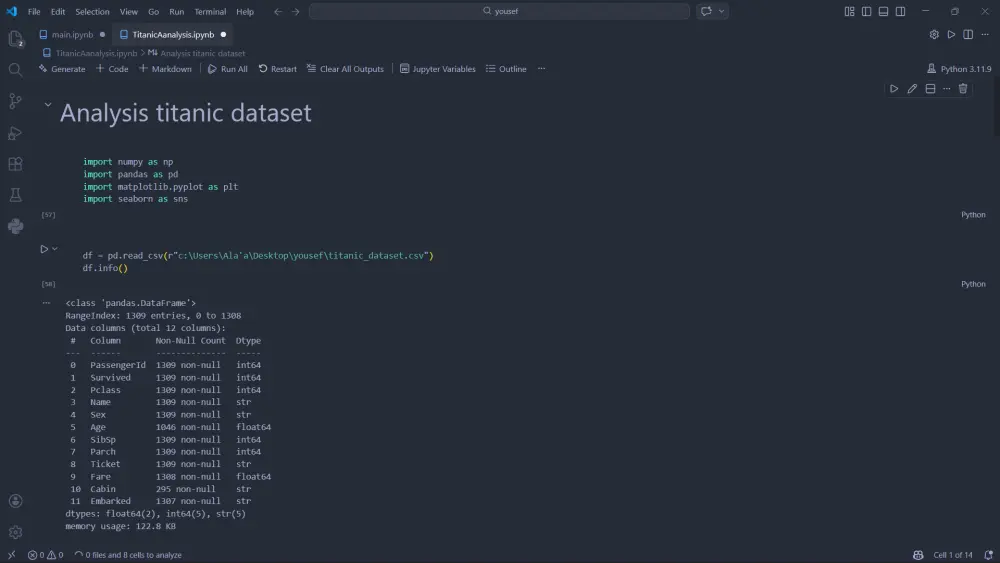
Task: Open the Copilot status icon in the status bar
Action: (918, 555)
